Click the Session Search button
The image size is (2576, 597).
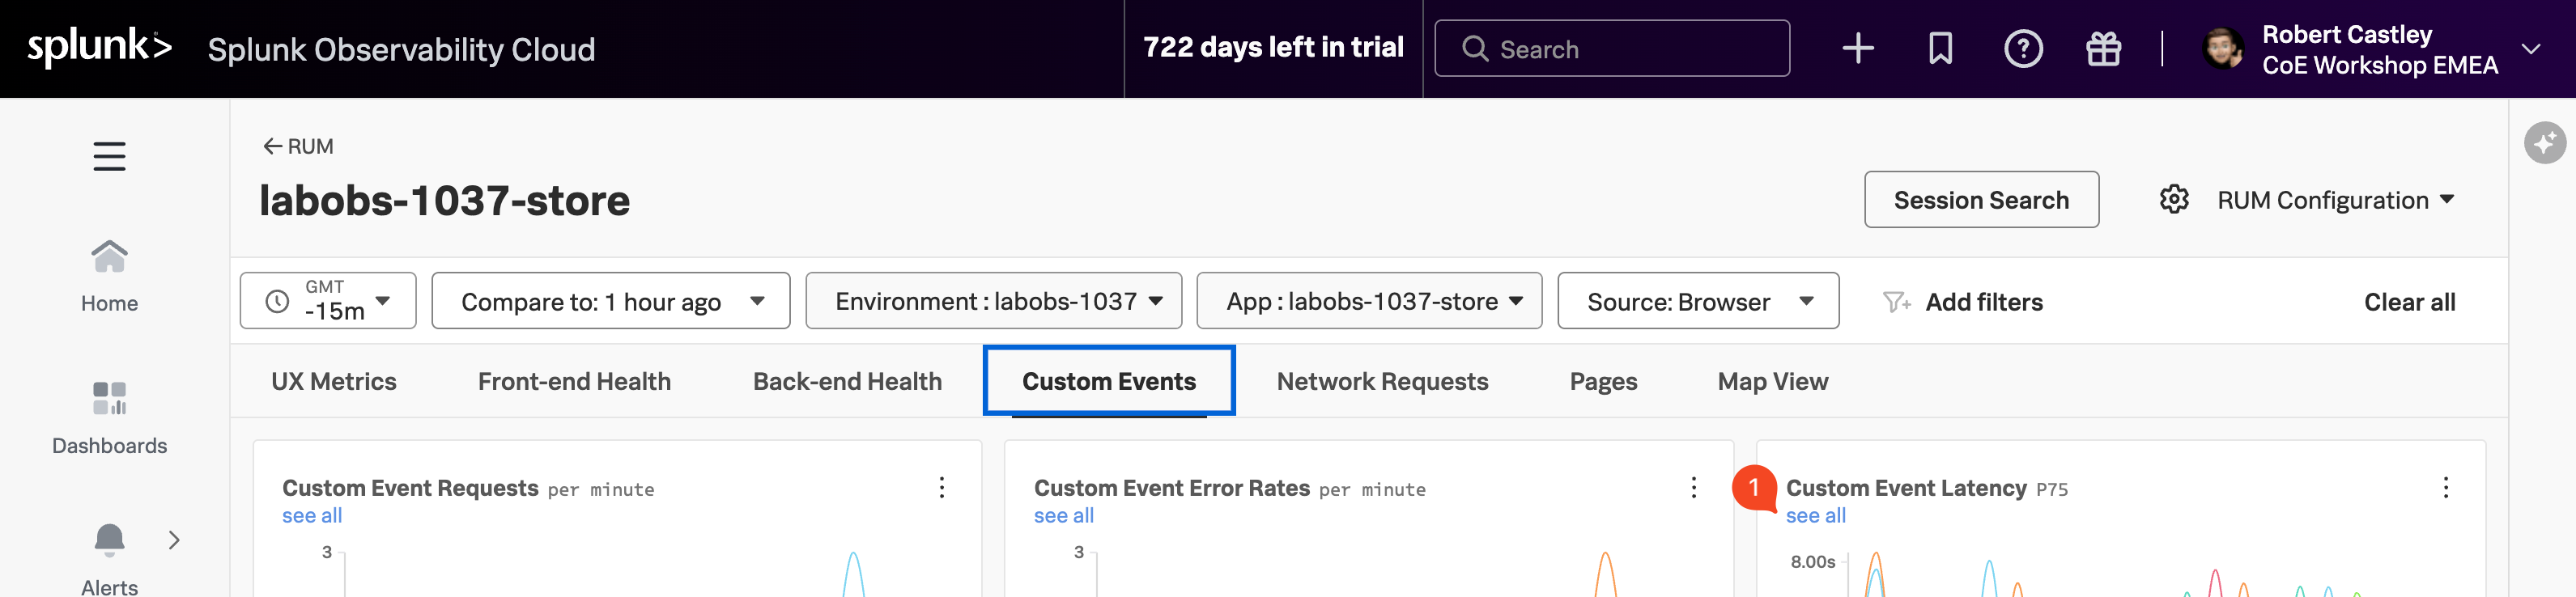click(1980, 200)
